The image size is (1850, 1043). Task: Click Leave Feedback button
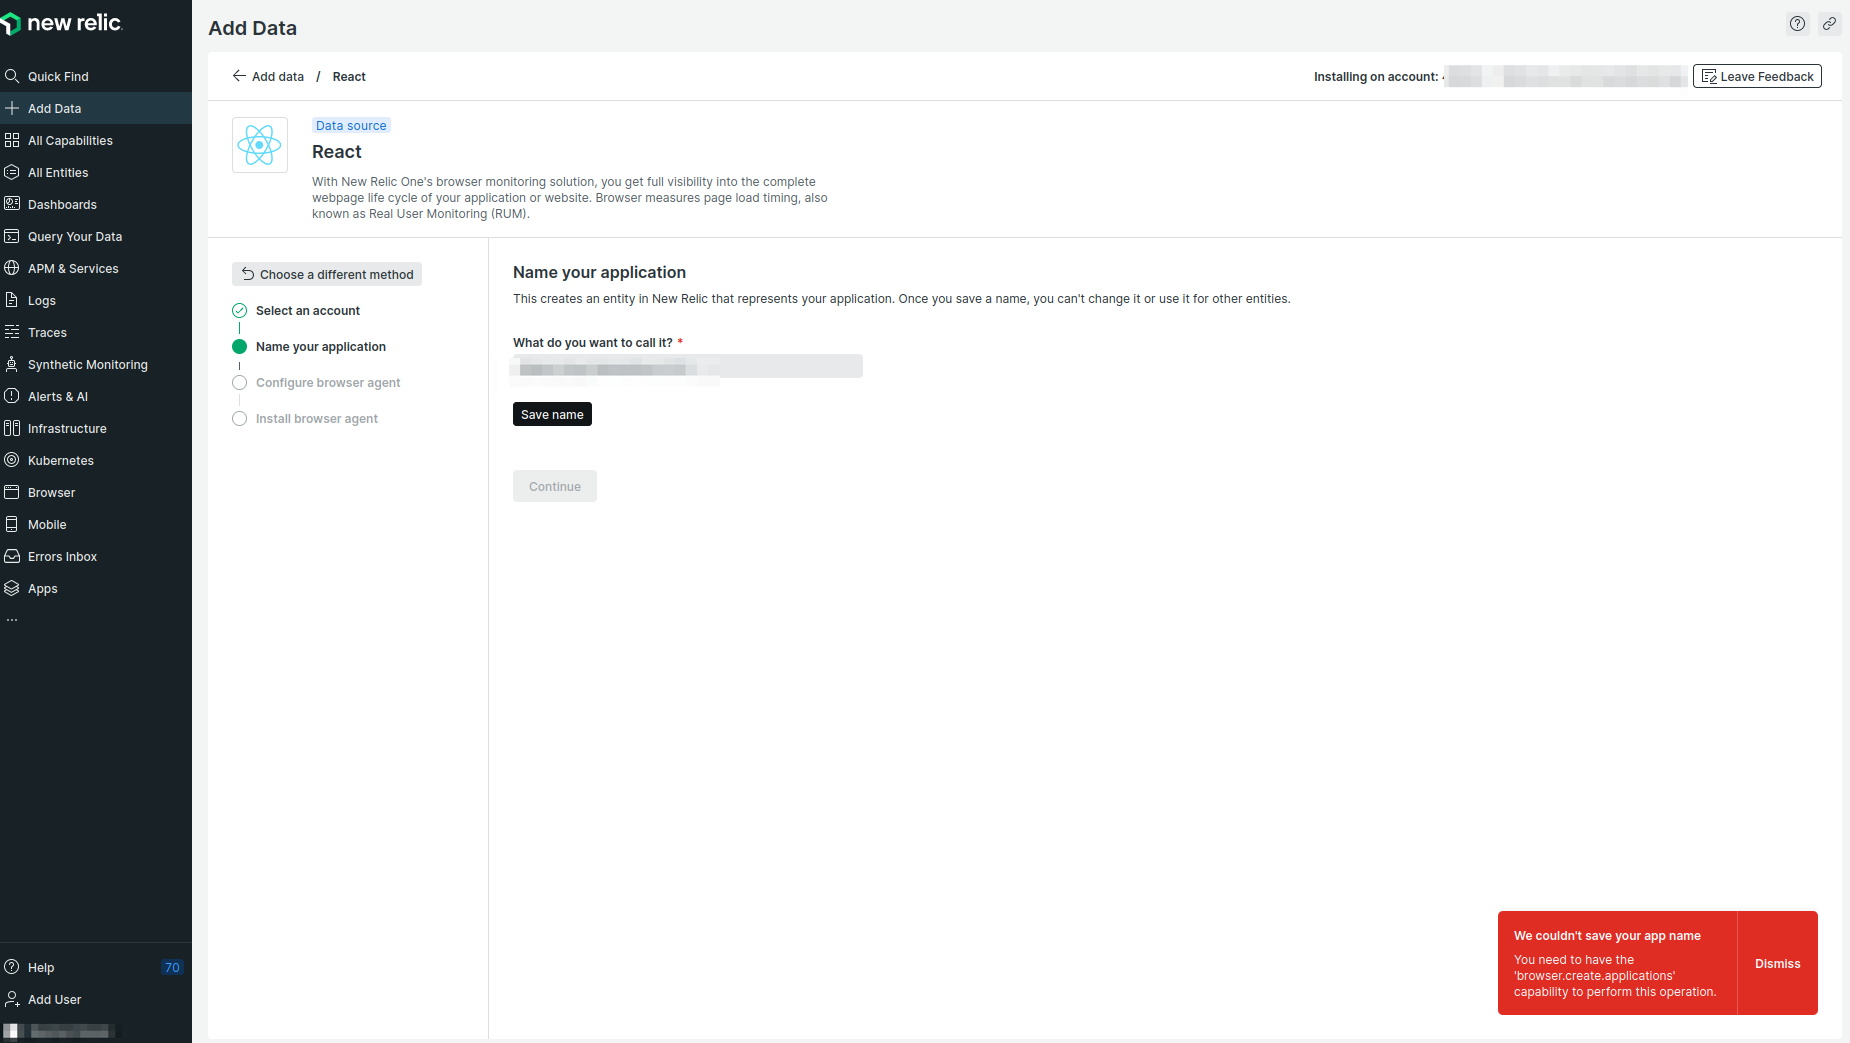click(x=1757, y=76)
